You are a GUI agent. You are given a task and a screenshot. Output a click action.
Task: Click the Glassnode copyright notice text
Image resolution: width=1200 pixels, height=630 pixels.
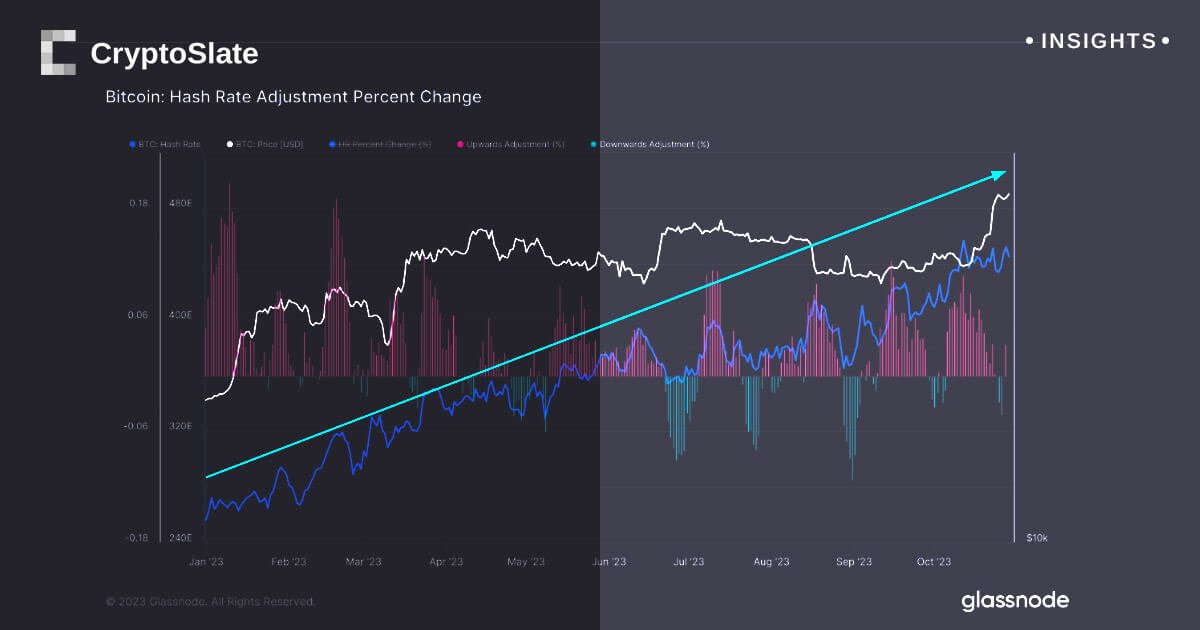(211, 601)
